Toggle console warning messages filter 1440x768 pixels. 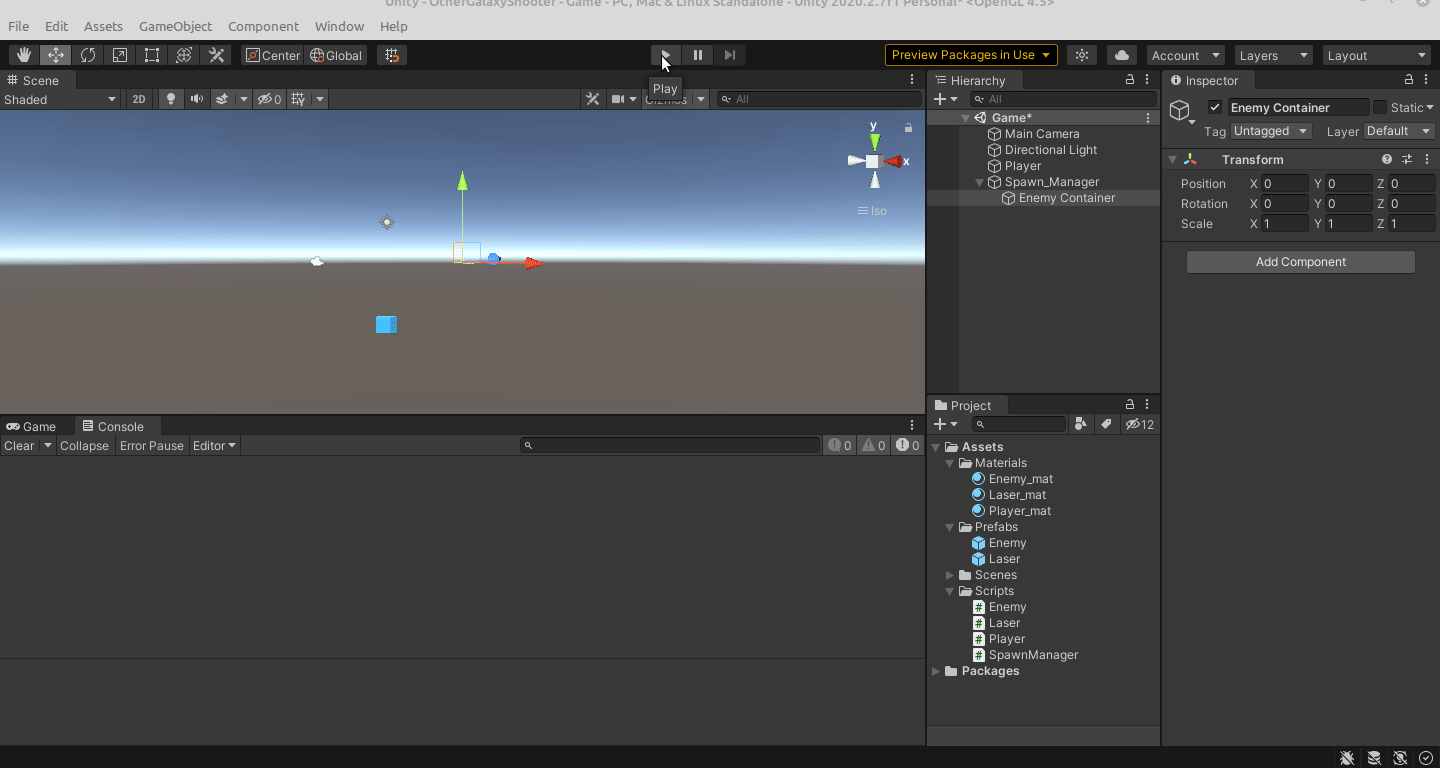pyautogui.click(x=874, y=446)
